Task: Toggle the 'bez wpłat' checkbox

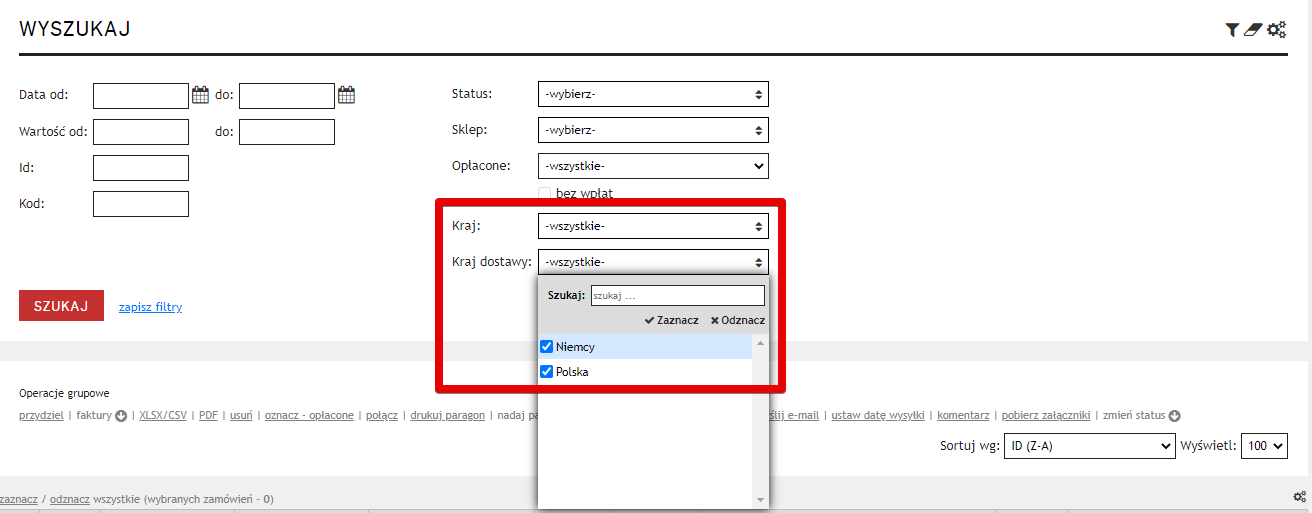Action: tap(545, 193)
